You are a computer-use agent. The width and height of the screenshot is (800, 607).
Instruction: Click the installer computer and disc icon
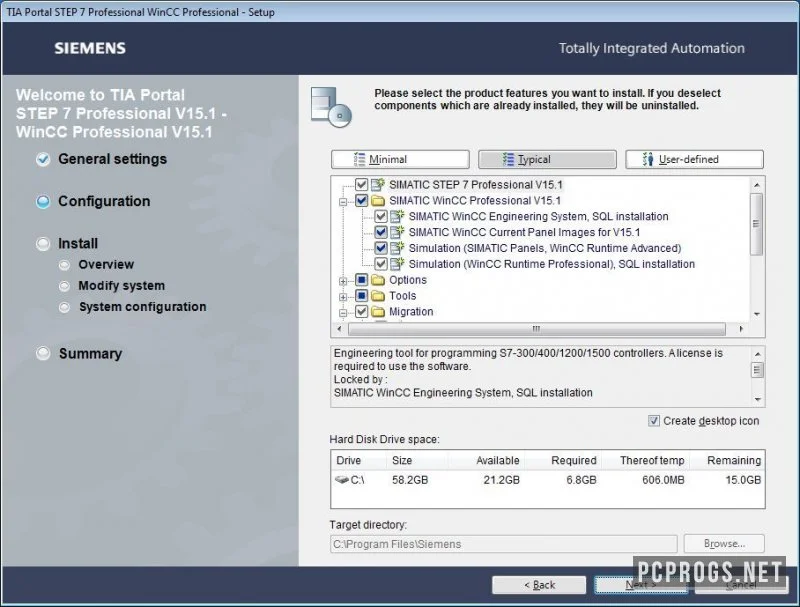[331, 107]
